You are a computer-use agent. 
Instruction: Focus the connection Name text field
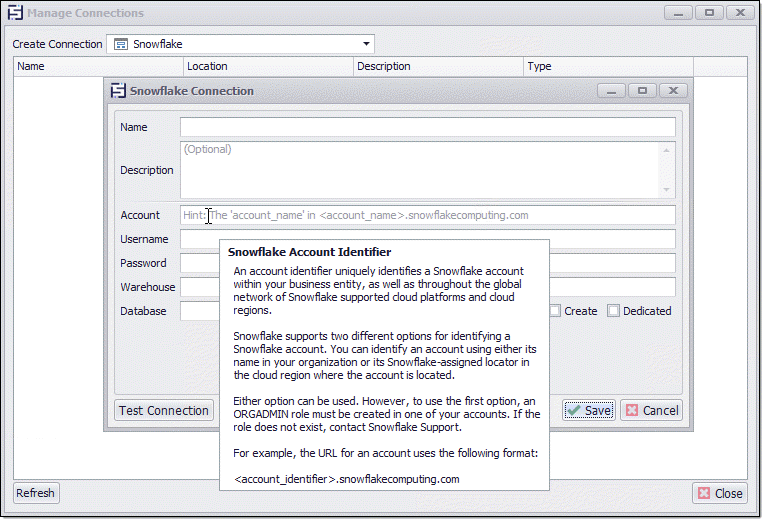427,127
